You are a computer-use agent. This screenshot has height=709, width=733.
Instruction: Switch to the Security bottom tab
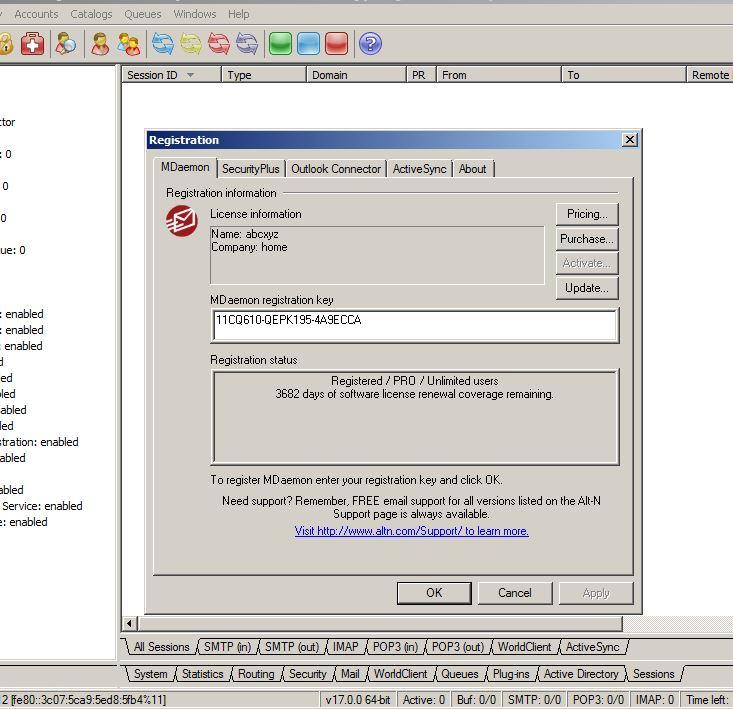[x=308, y=674]
